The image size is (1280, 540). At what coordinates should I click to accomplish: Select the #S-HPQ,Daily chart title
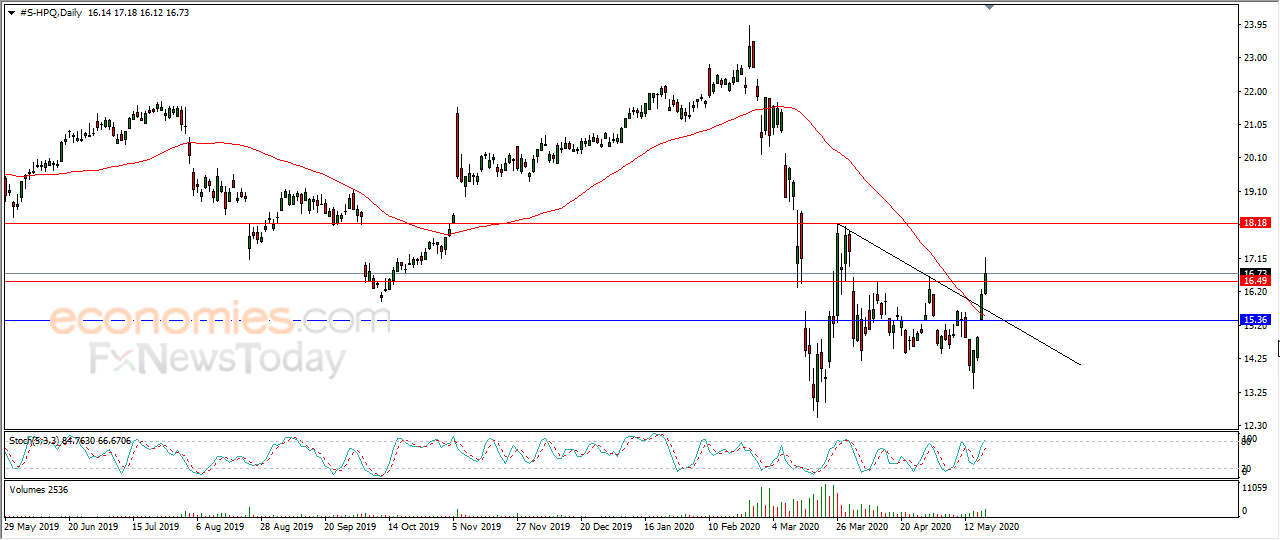[x=51, y=12]
